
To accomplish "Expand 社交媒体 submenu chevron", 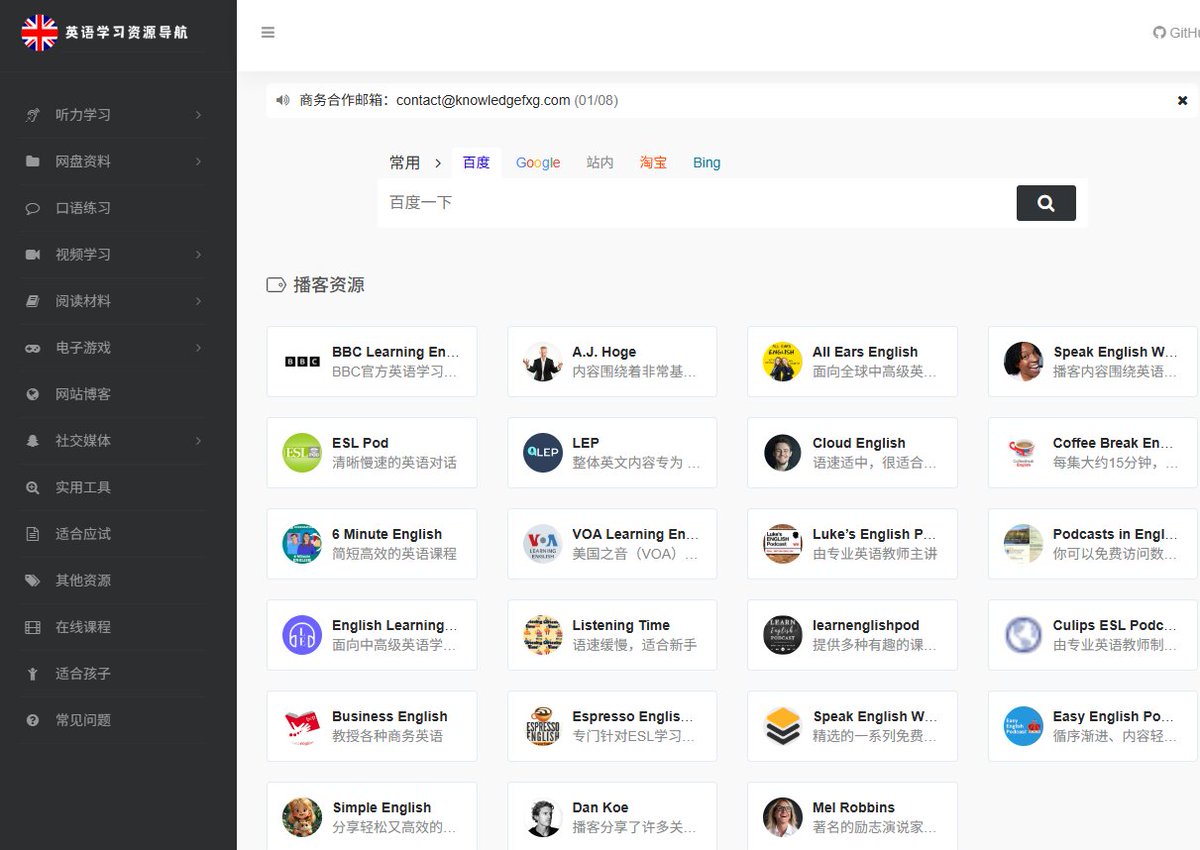I will click(x=198, y=441).
